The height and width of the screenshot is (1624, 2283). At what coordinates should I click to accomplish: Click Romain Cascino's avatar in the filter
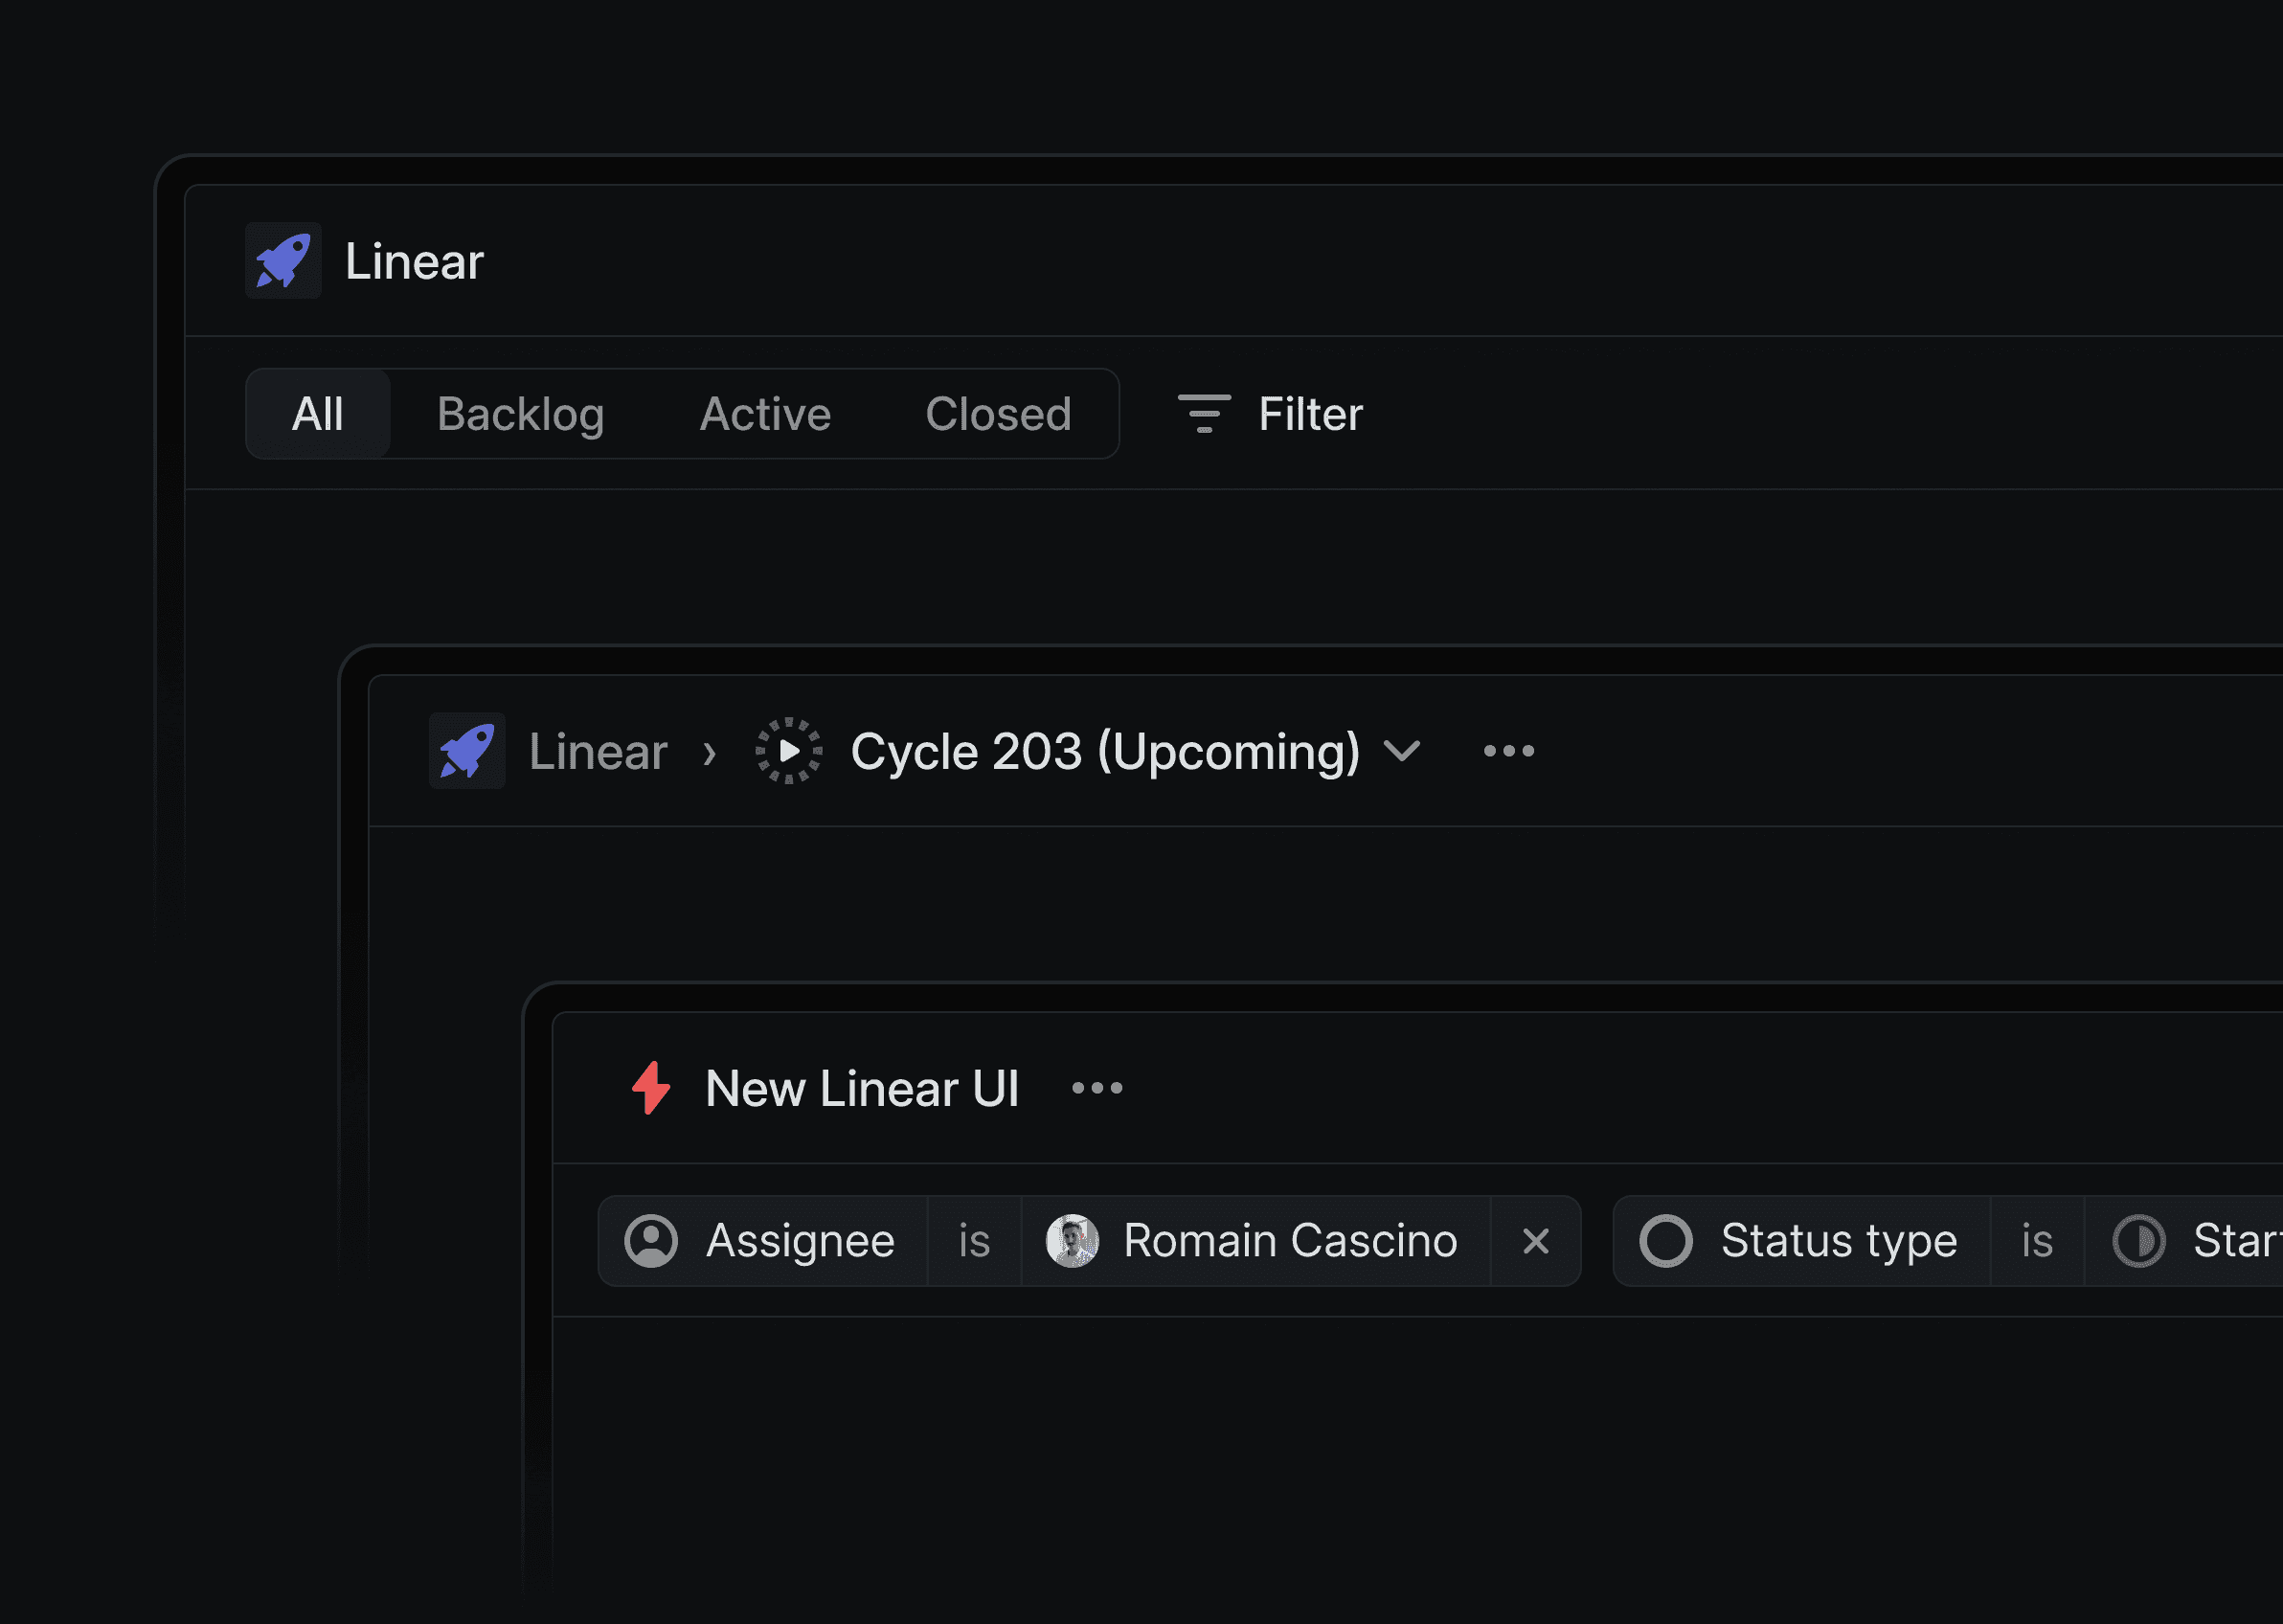(x=1071, y=1240)
